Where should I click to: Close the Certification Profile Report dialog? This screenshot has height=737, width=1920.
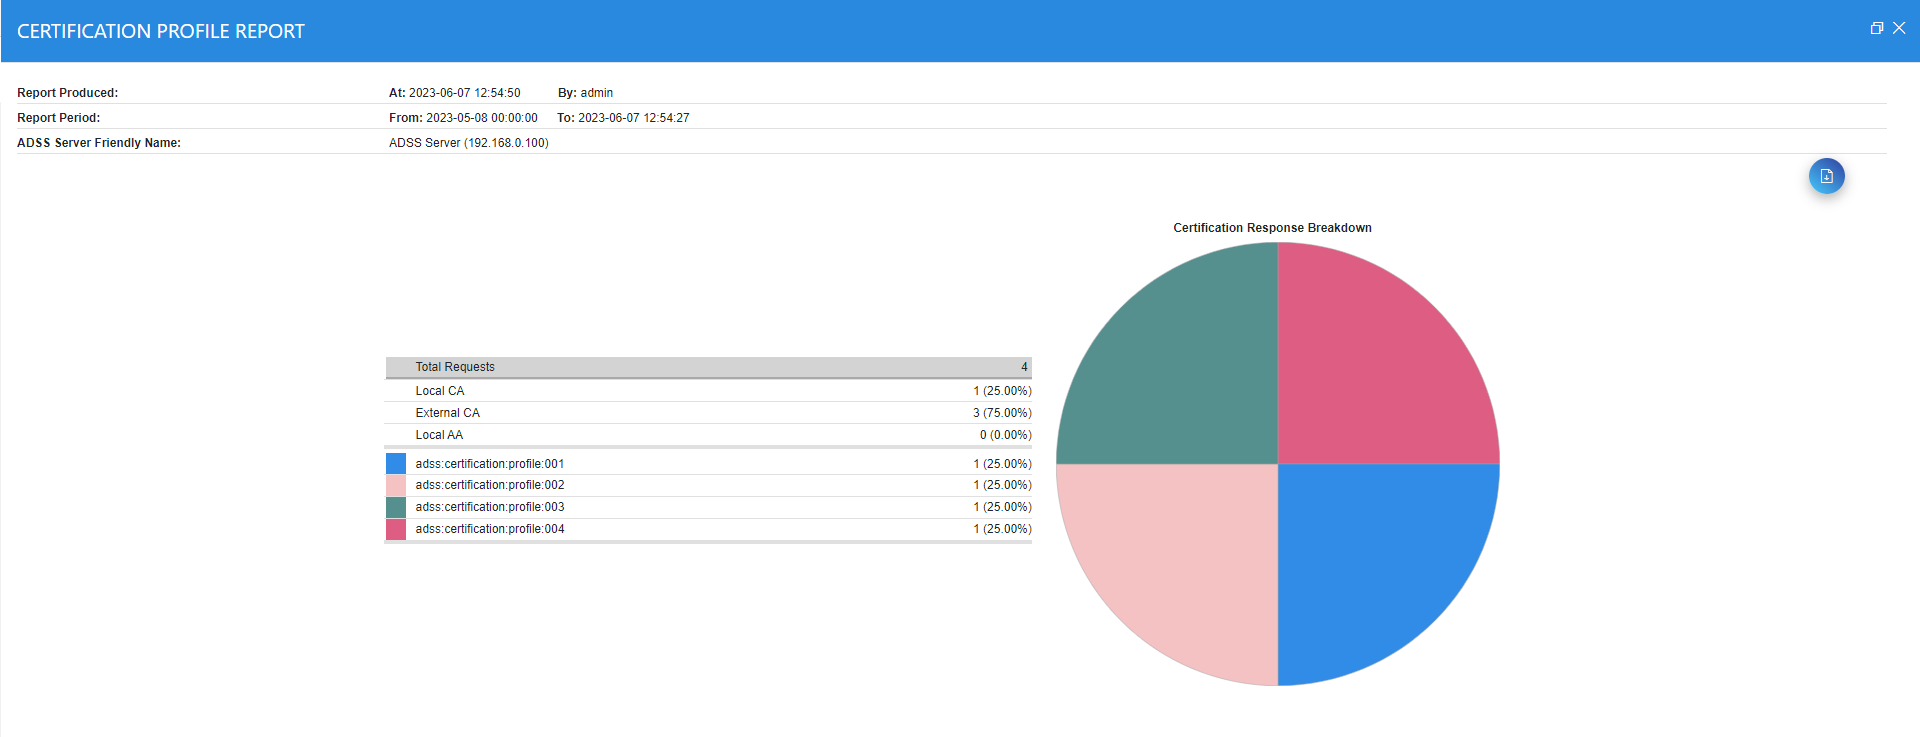pos(1899,29)
